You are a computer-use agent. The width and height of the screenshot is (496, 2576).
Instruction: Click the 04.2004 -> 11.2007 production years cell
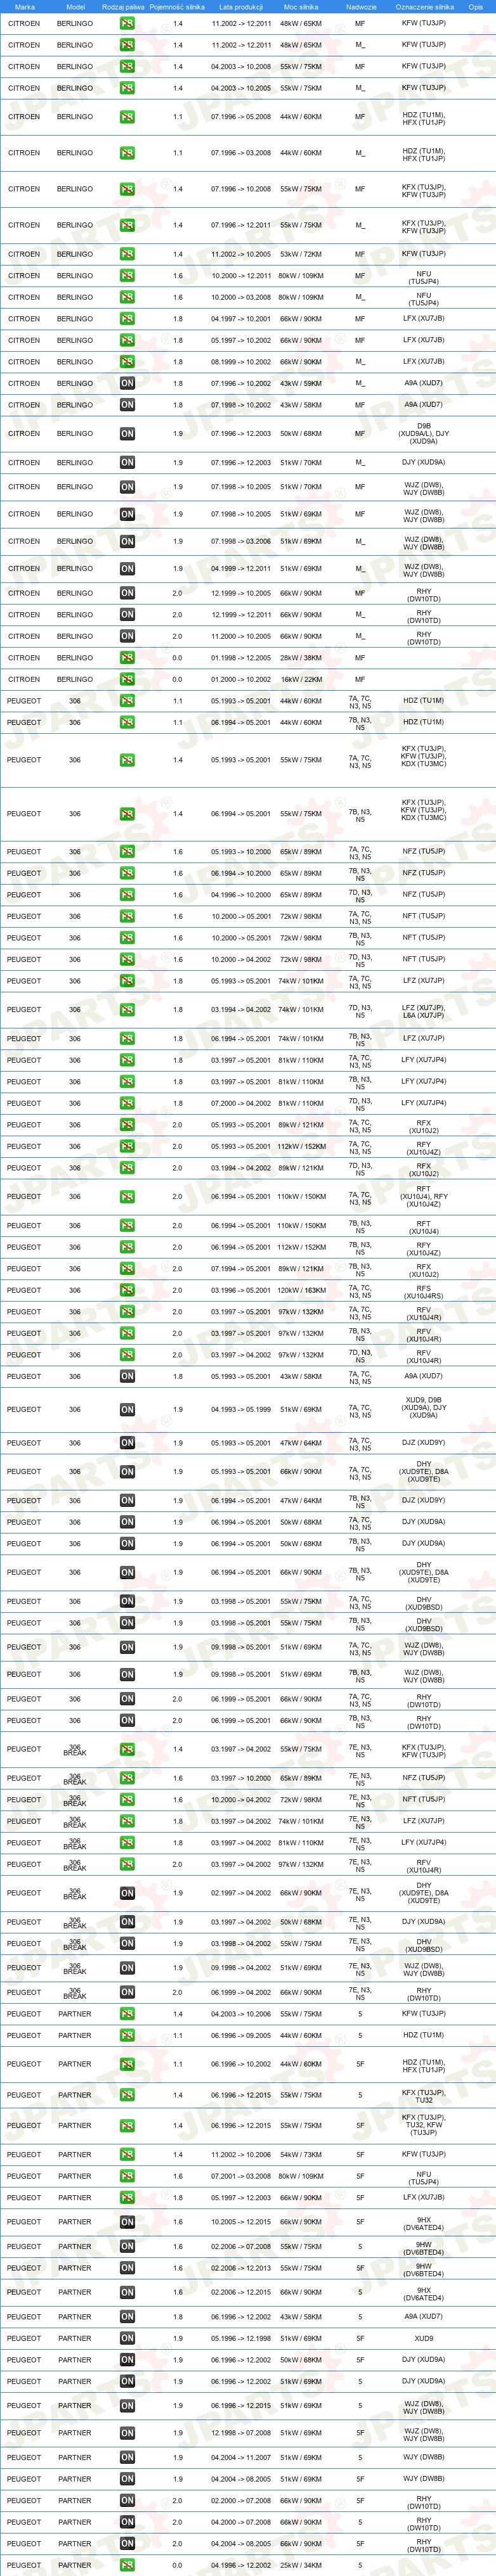(x=241, y=2458)
